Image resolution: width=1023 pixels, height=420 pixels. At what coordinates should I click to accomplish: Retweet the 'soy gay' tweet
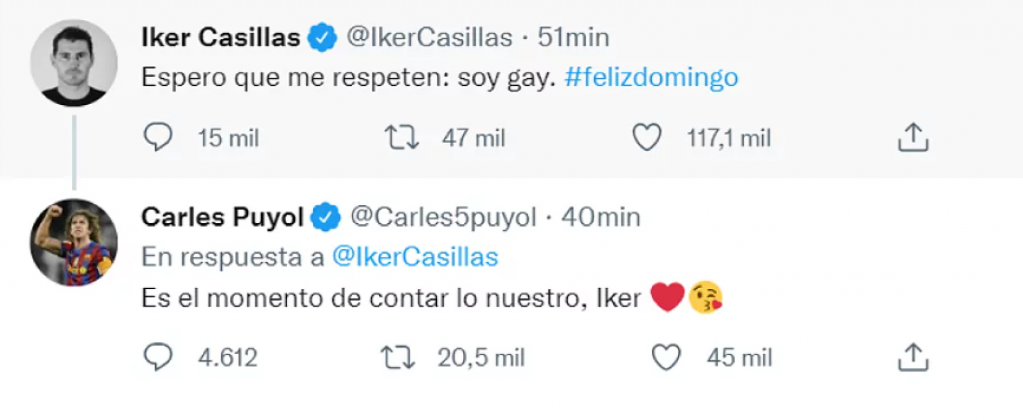pyautogui.click(x=403, y=138)
